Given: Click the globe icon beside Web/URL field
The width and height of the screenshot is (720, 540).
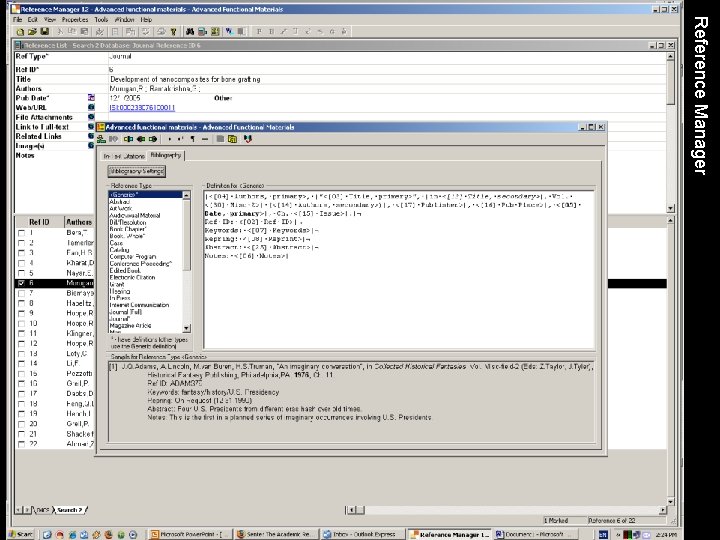Looking at the screenshot, I should [91, 106].
